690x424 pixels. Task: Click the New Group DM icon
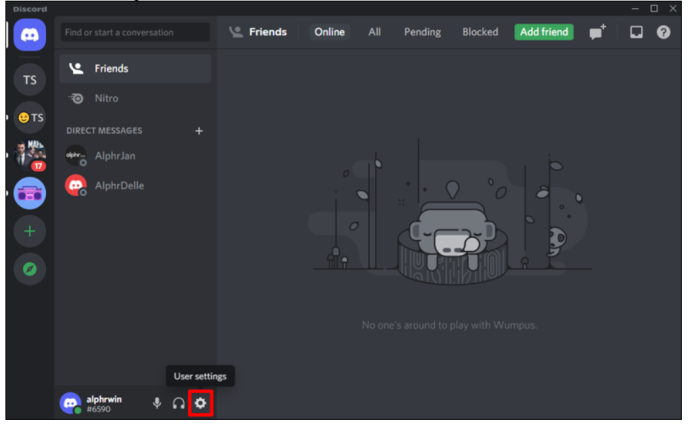[598, 32]
